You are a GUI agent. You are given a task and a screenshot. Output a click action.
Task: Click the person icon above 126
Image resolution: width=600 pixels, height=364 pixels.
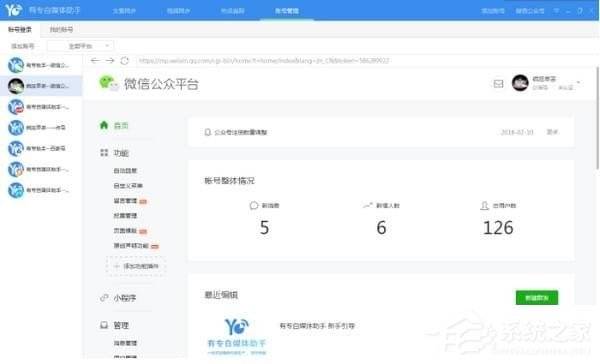pyautogui.click(x=484, y=206)
